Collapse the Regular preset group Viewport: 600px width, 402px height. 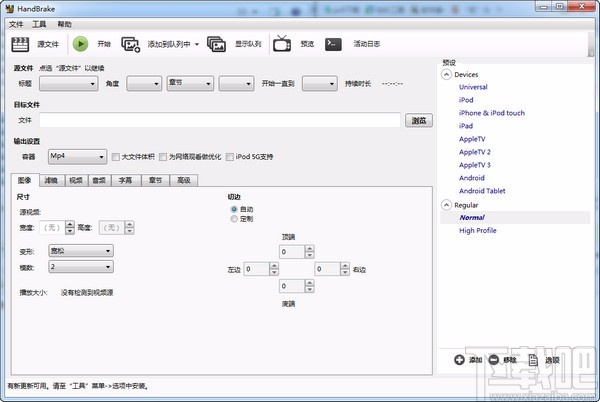tap(446, 205)
